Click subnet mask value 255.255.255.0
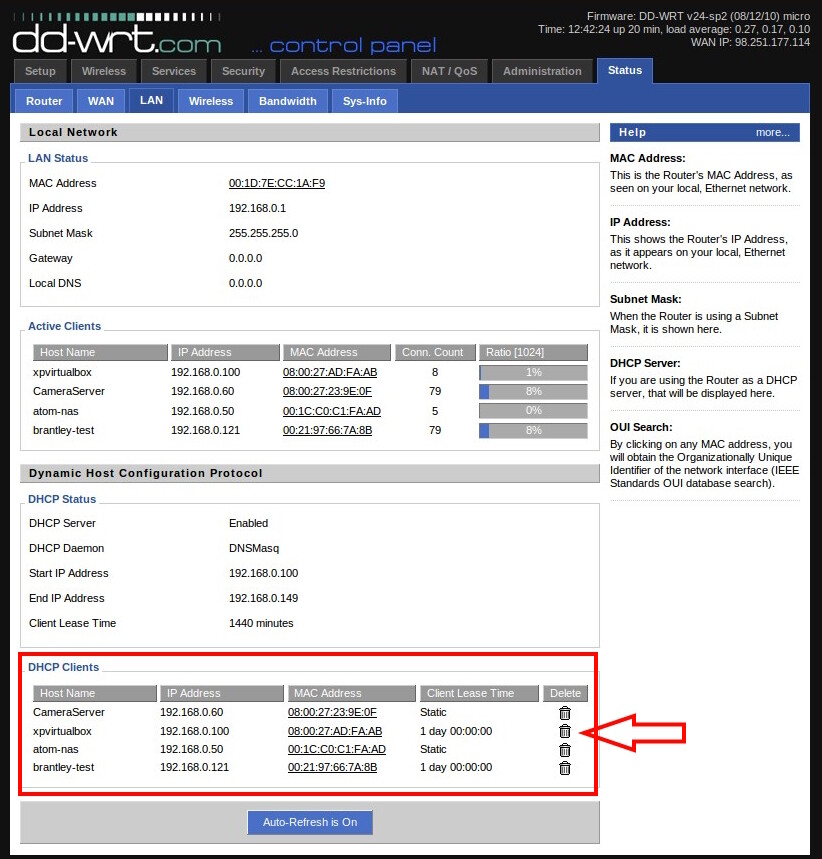Viewport: 822px width, 859px height. tap(264, 233)
